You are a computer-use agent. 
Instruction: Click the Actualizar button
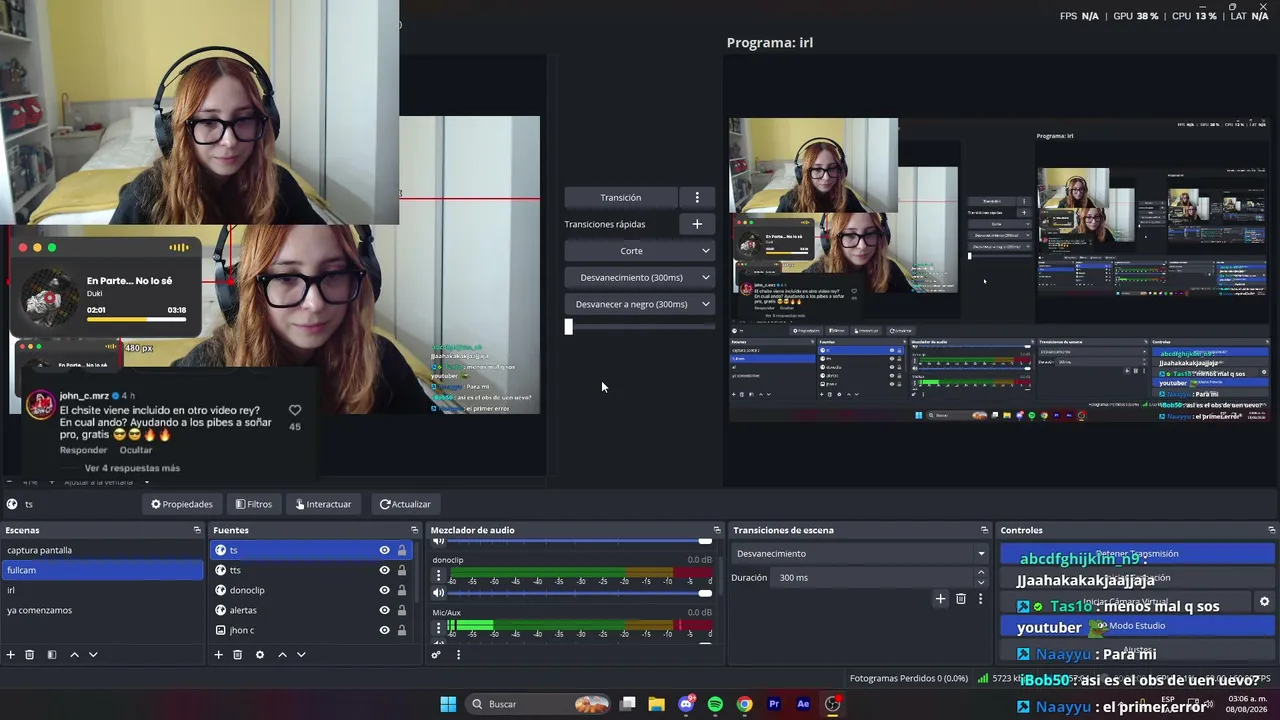405,504
